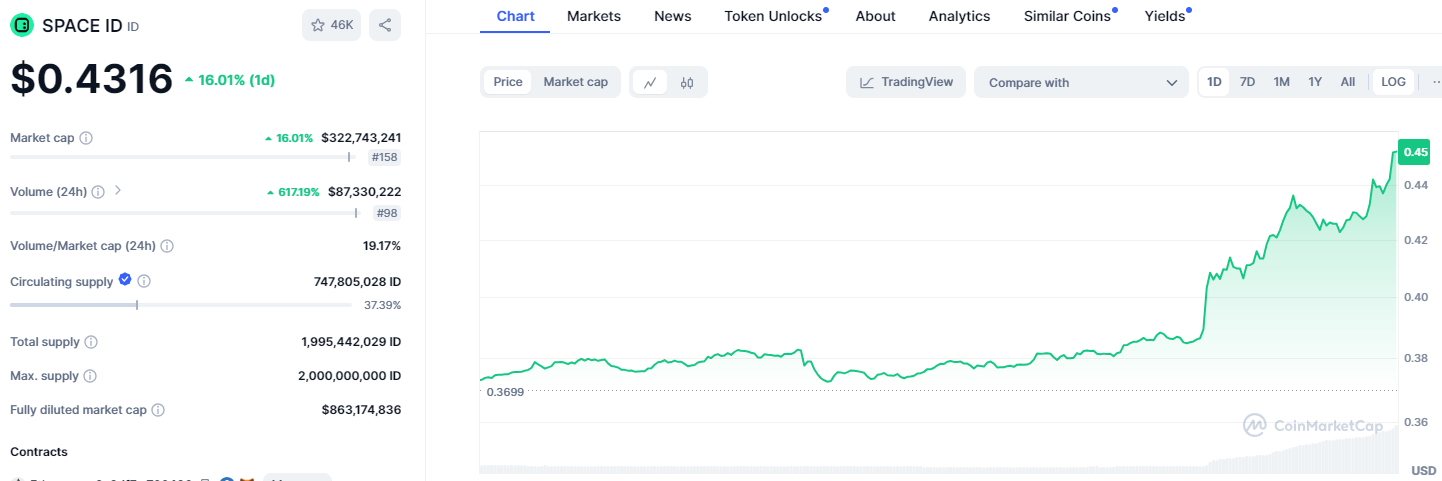Toggle the LOG scale option
The width and height of the screenshot is (1442, 481).
pyautogui.click(x=1393, y=82)
